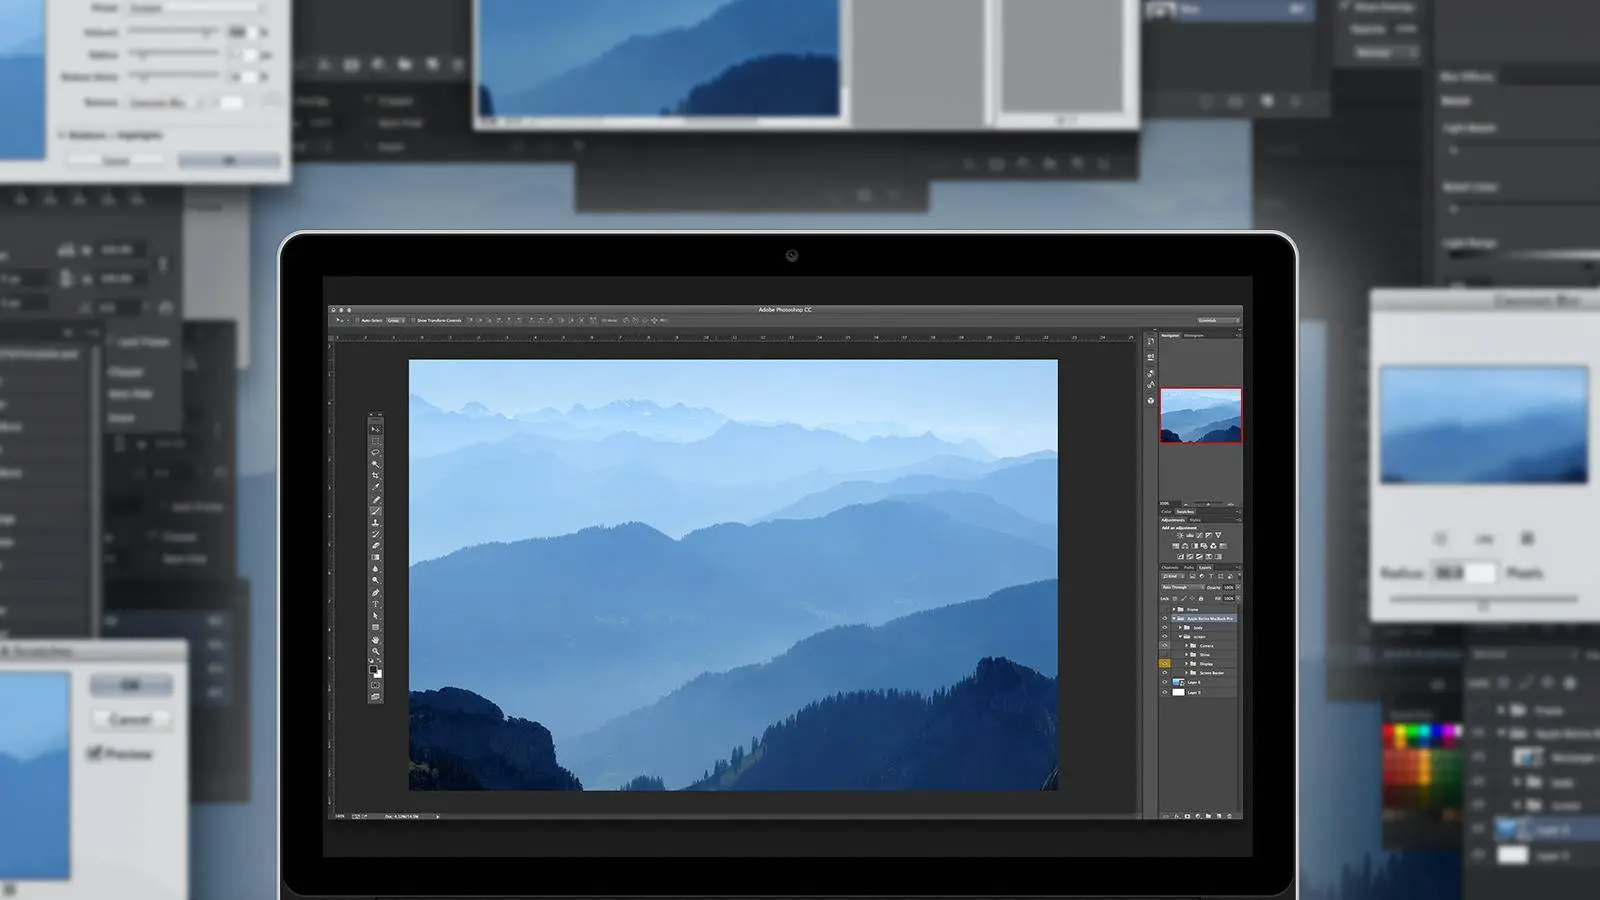1600x900 pixels.
Task: Select the Gradient tool
Action: (x=375, y=557)
